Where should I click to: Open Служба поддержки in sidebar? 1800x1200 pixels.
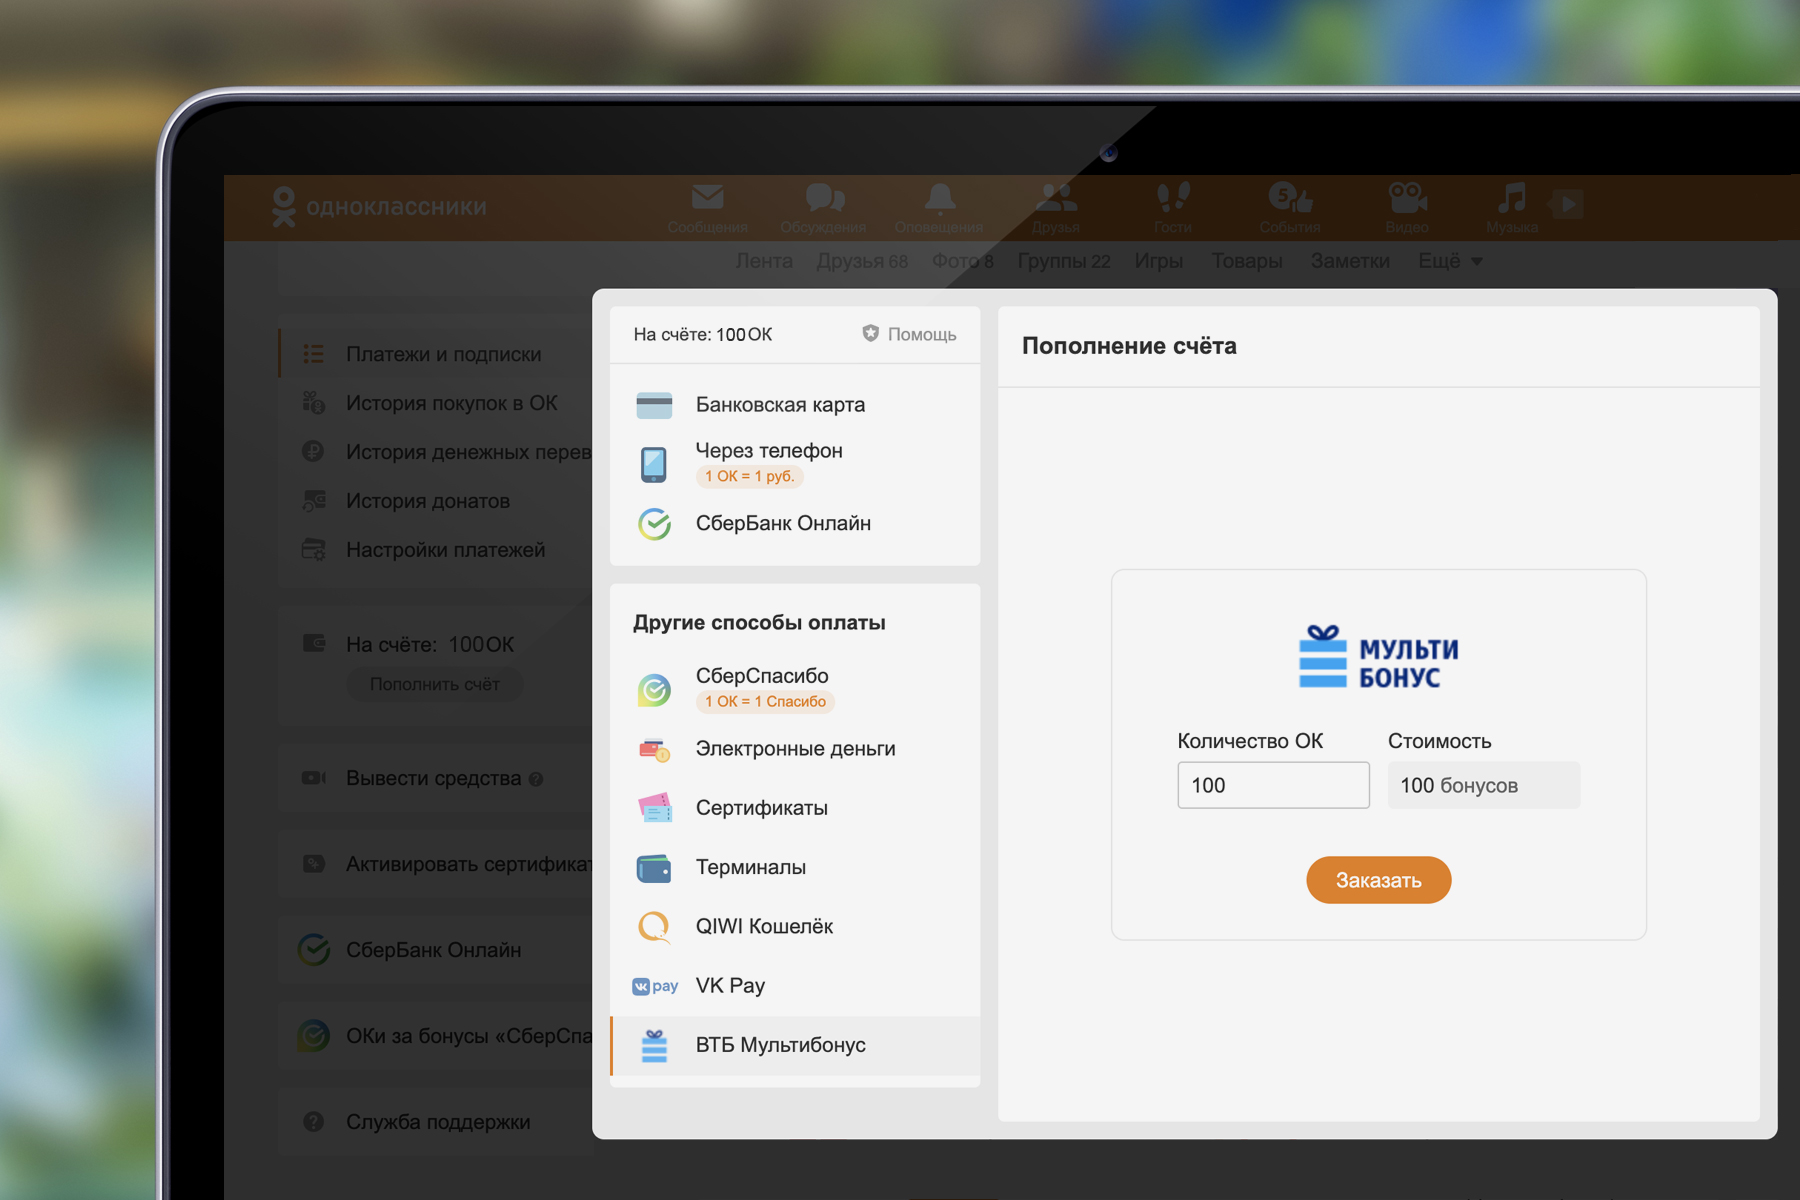(438, 1122)
